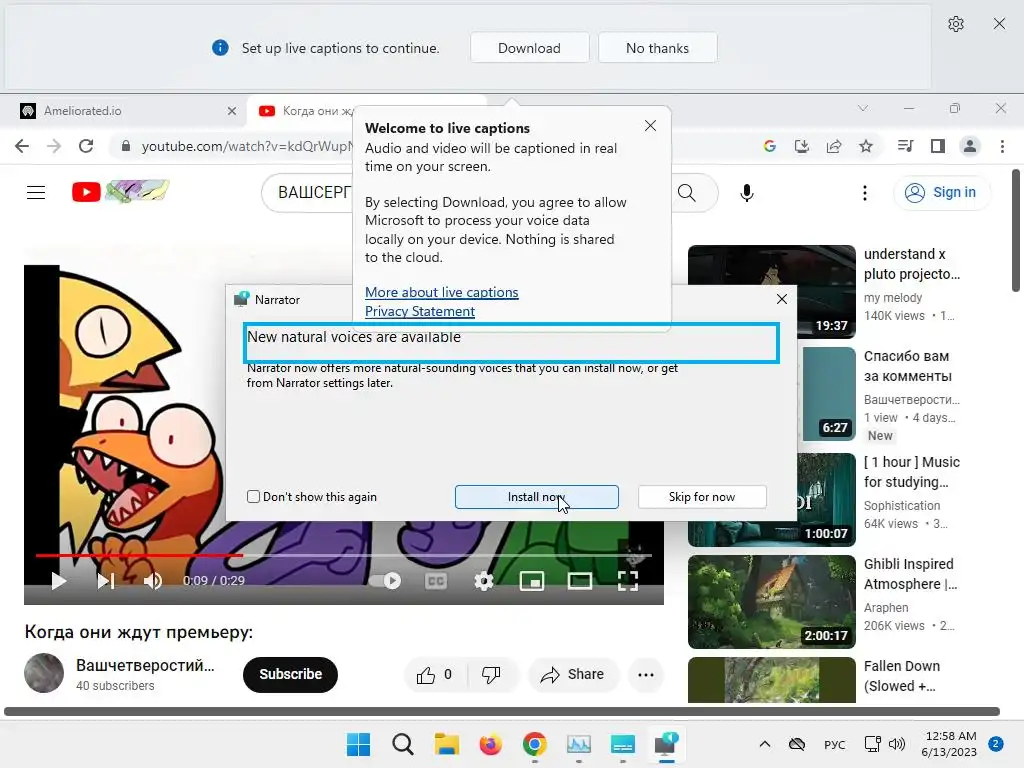
Task: Open volume control in tray
Action: (x=897, y=744)
